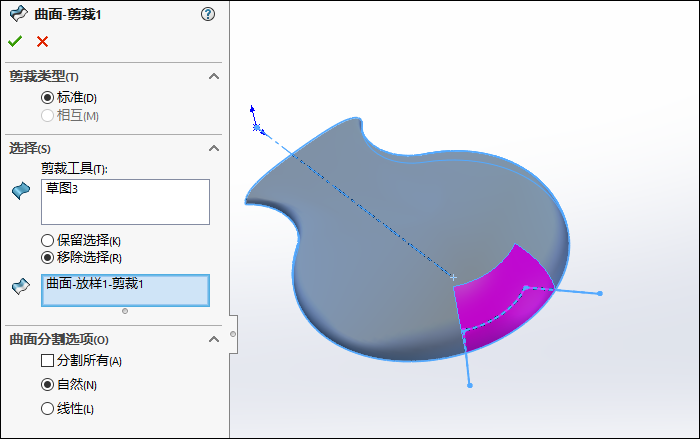Choose the 移除选择(R) option
700x439 pixels.
pos(47,258)
